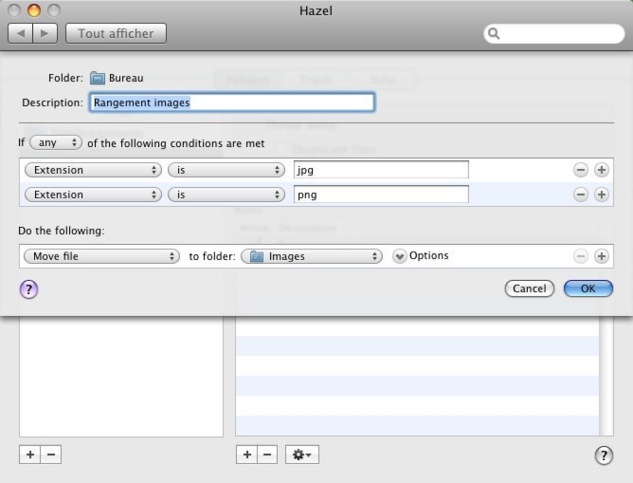Remove the png condition with minus button
Image resolution: width=633 pixels, height=483 pixels.
point(581,195)
